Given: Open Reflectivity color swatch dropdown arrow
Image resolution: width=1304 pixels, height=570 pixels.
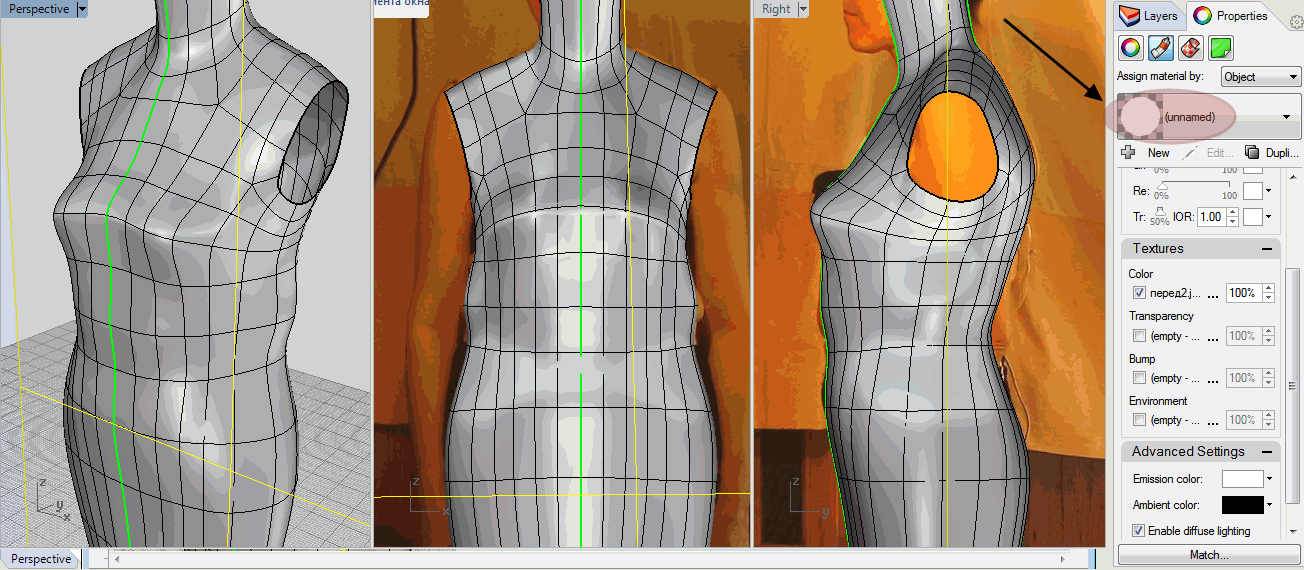Looking at the screenshot, I should tap(1269, 190).
